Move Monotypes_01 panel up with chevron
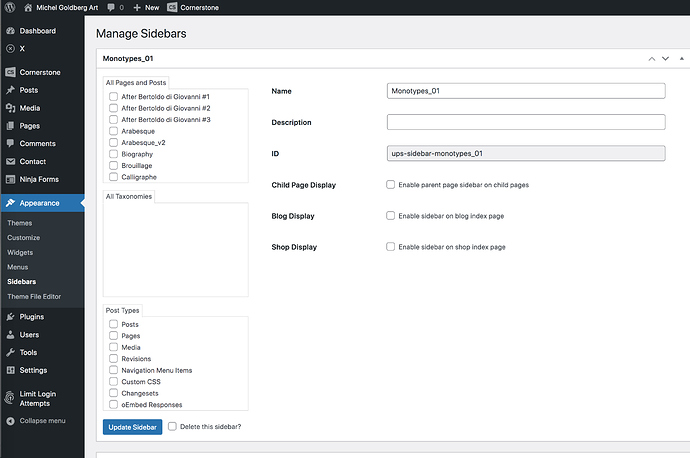The height and width of the screenshot is (458, 690). click(x=652, y=59)
